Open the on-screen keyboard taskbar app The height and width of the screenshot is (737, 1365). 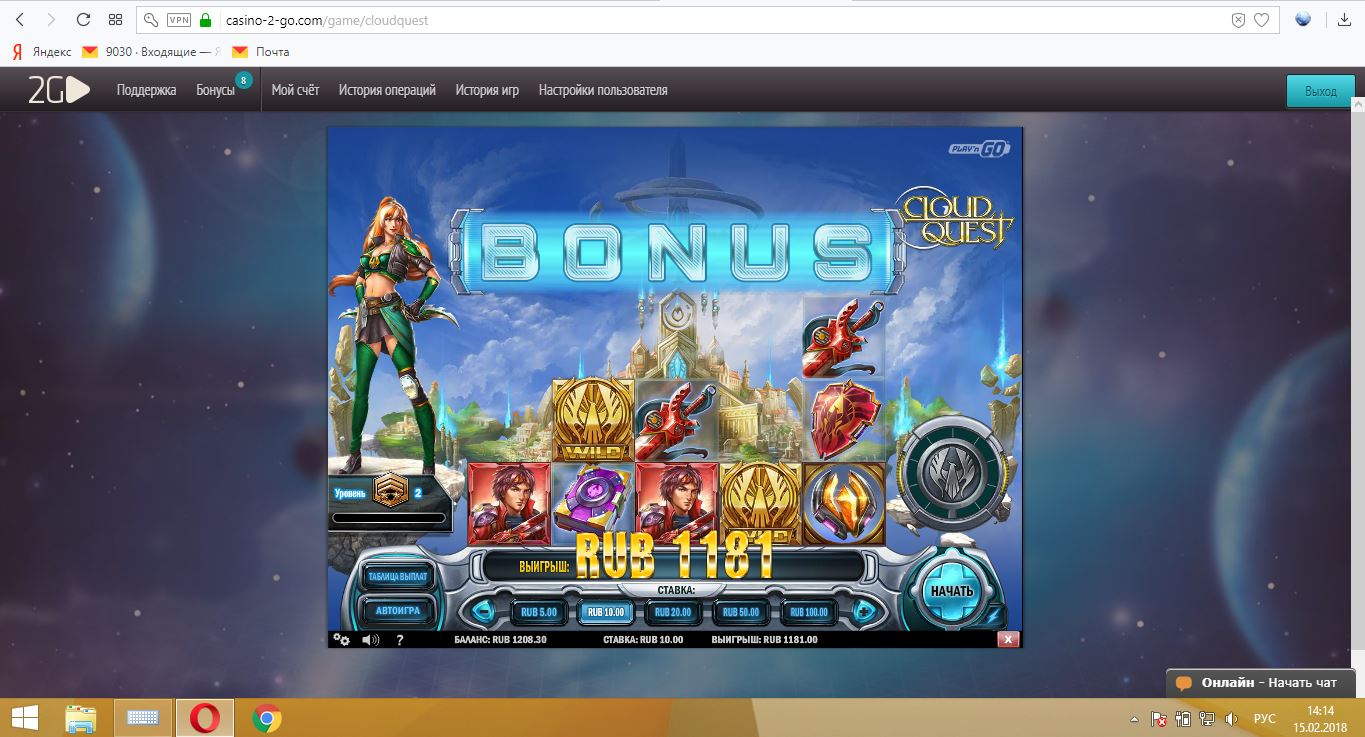tap(144, 718)
